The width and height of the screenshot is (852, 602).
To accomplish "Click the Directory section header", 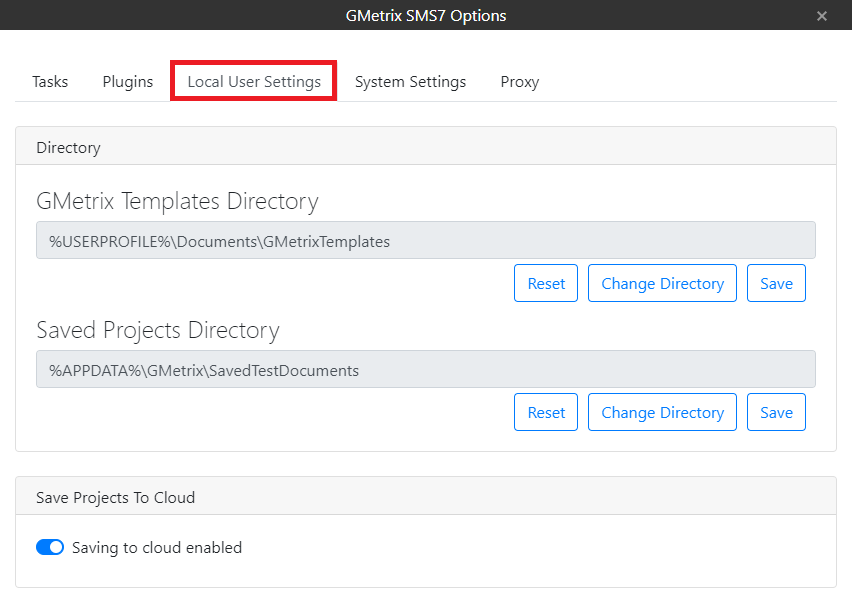I will pyautogui.click(x=425, y=147).
